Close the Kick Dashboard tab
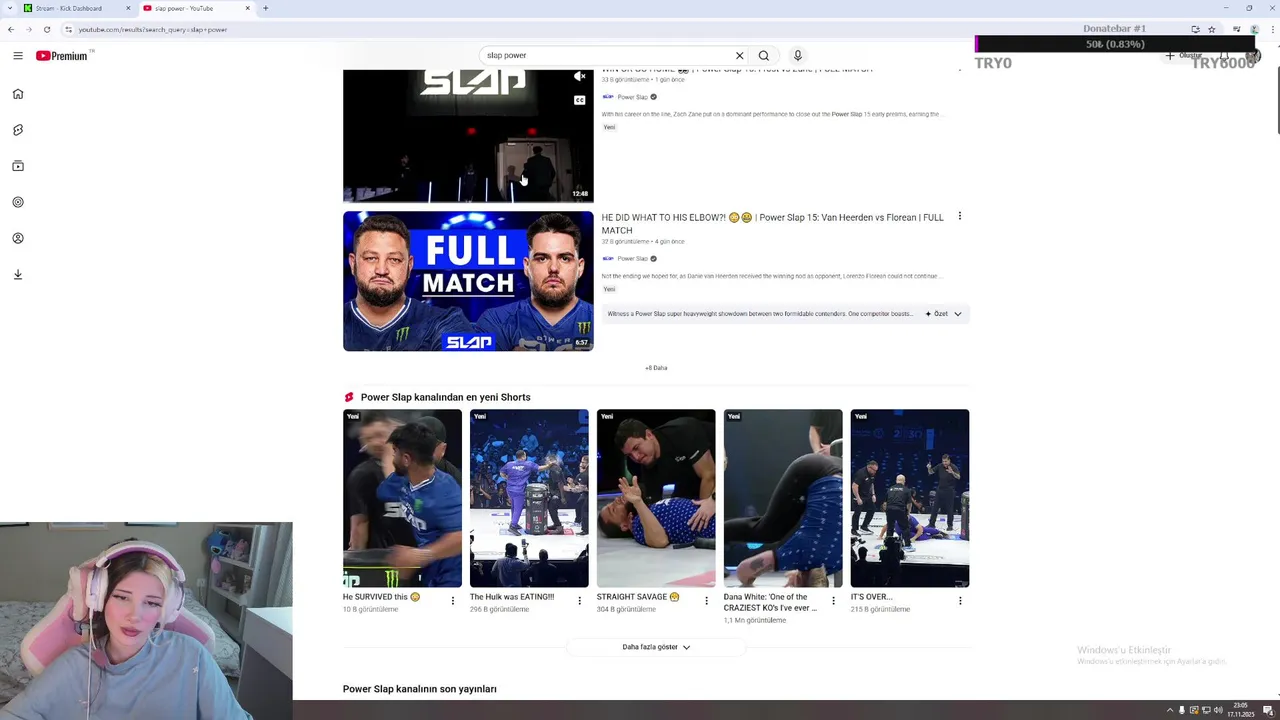The height and width of the screenshot is (720, 1280). (128, 8)
